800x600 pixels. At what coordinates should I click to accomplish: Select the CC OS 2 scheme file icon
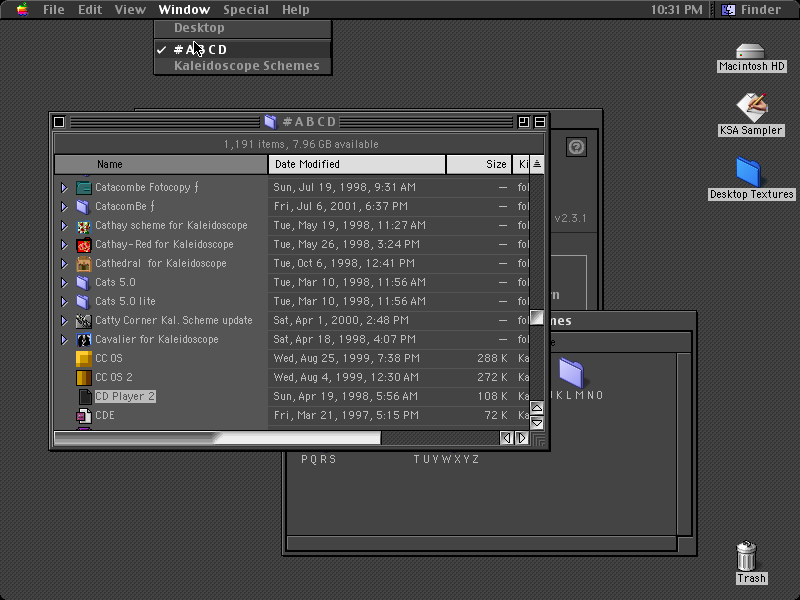click(x=84, y=378)
